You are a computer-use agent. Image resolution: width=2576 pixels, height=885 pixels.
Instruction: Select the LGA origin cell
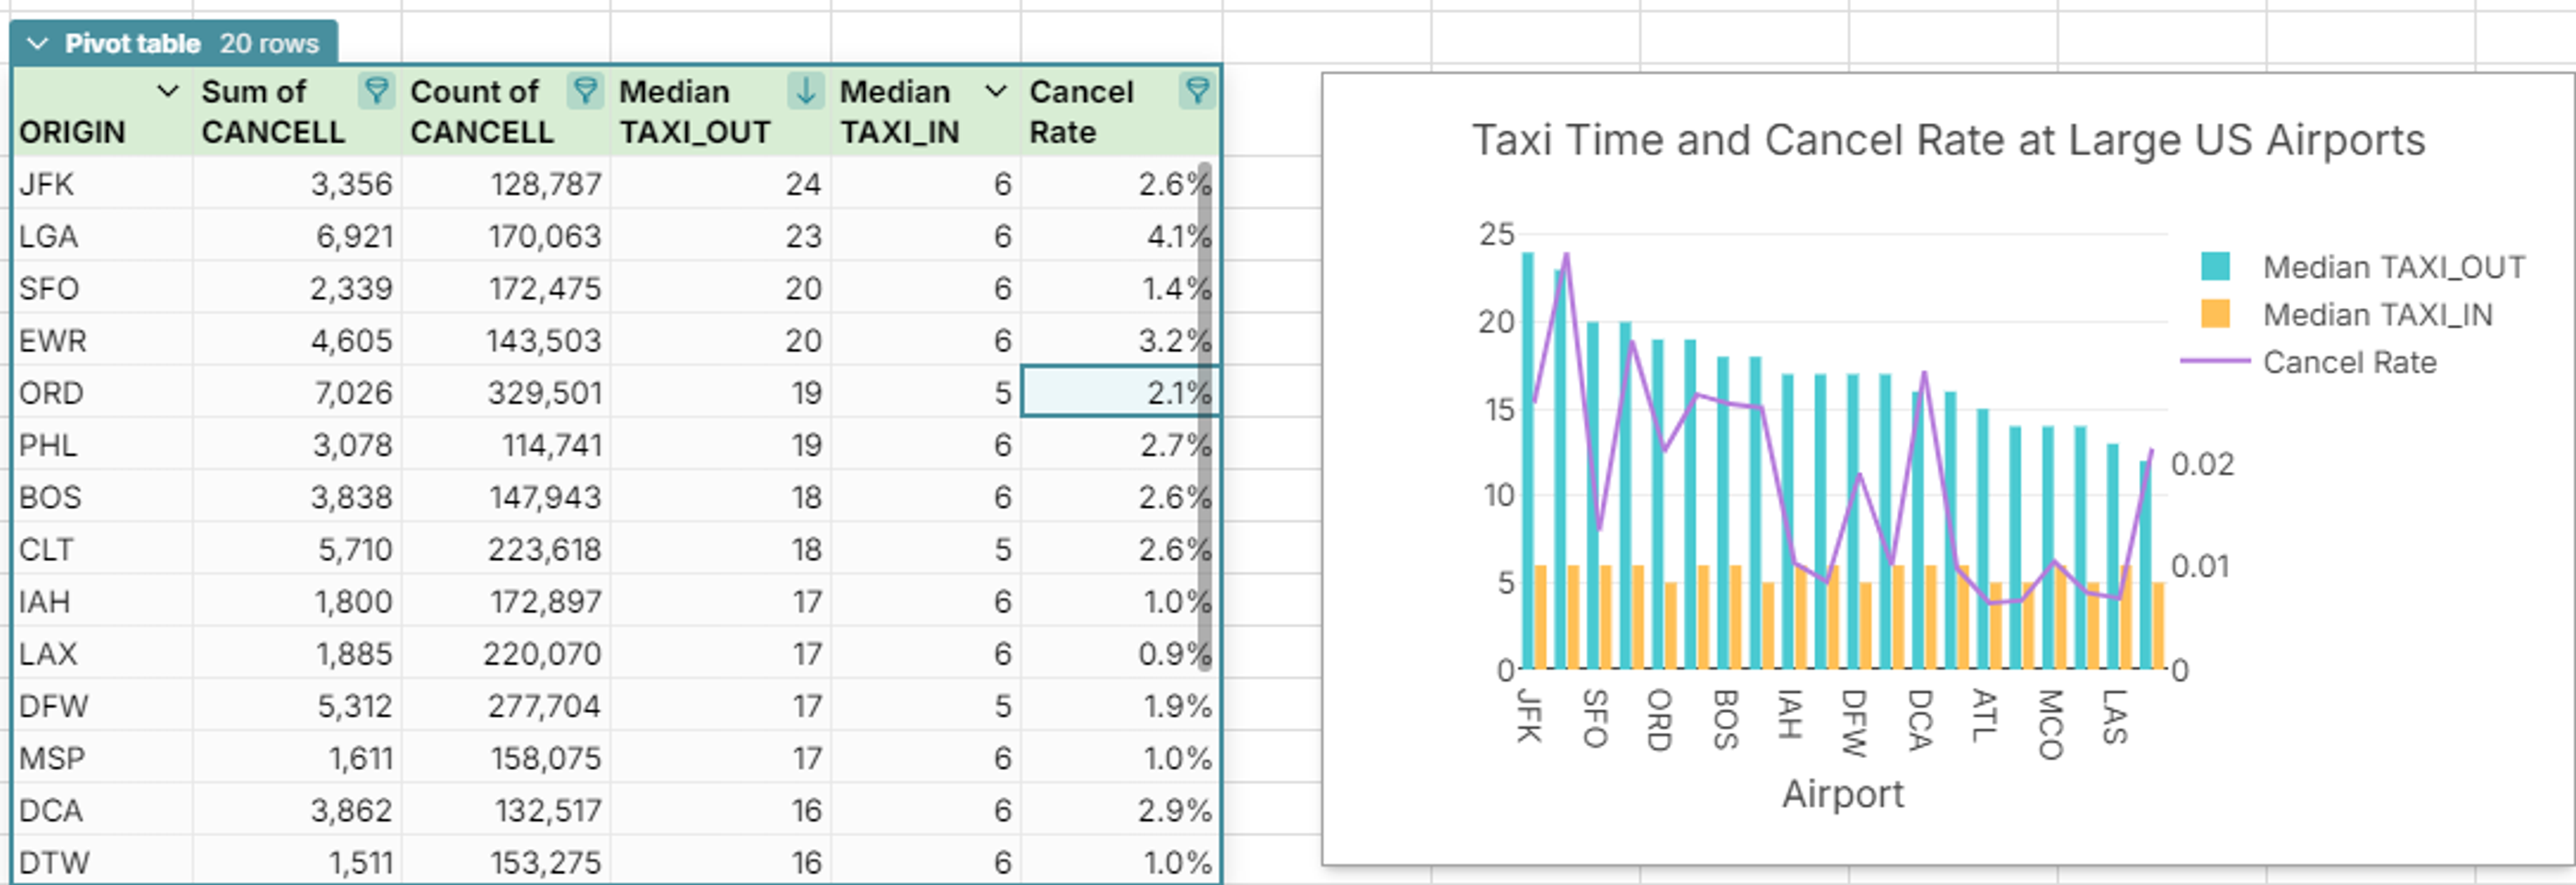pyautogui.click(x=102, y=235)
